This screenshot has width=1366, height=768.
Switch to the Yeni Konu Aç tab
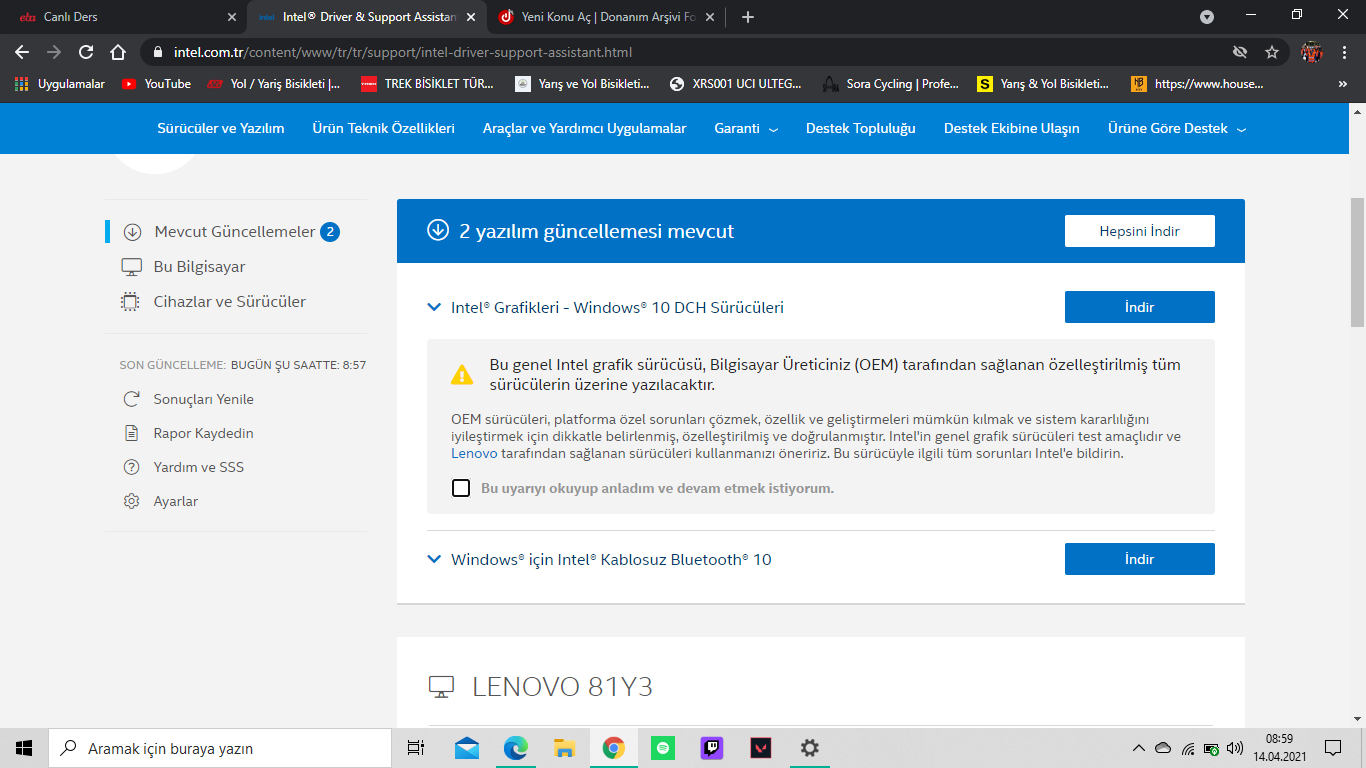coord(605,17)
